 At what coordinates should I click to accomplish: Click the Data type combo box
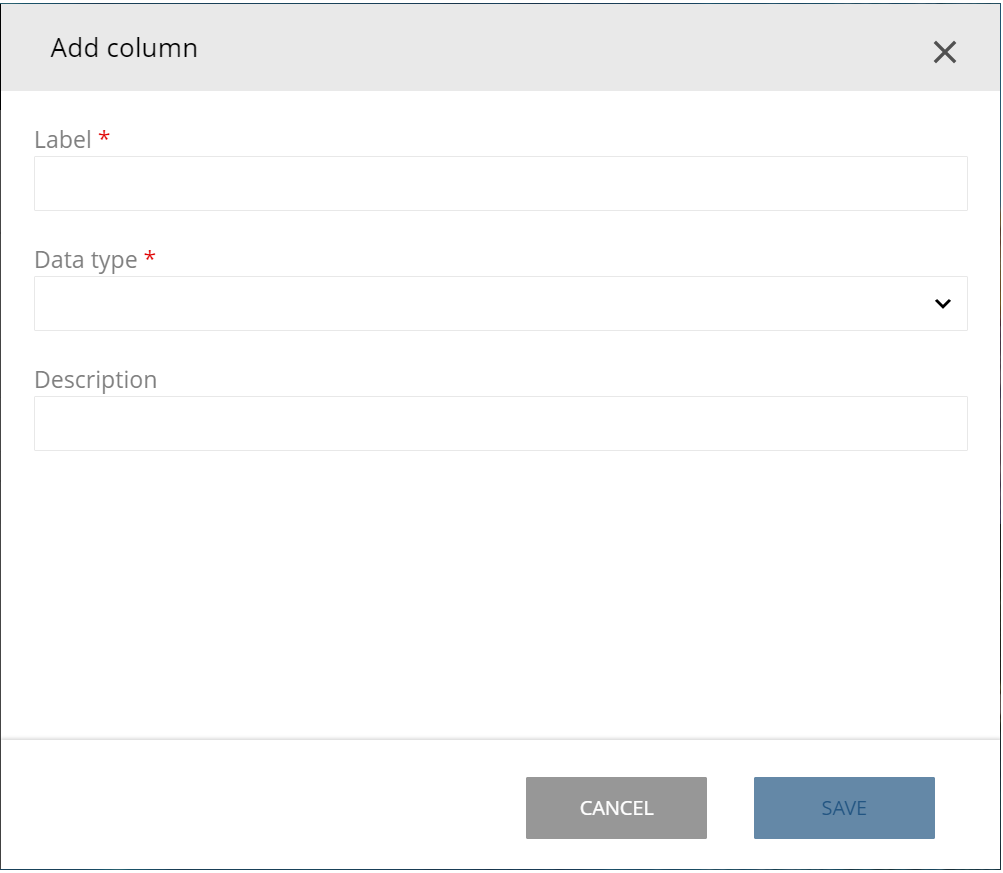[x=500, y=302]
